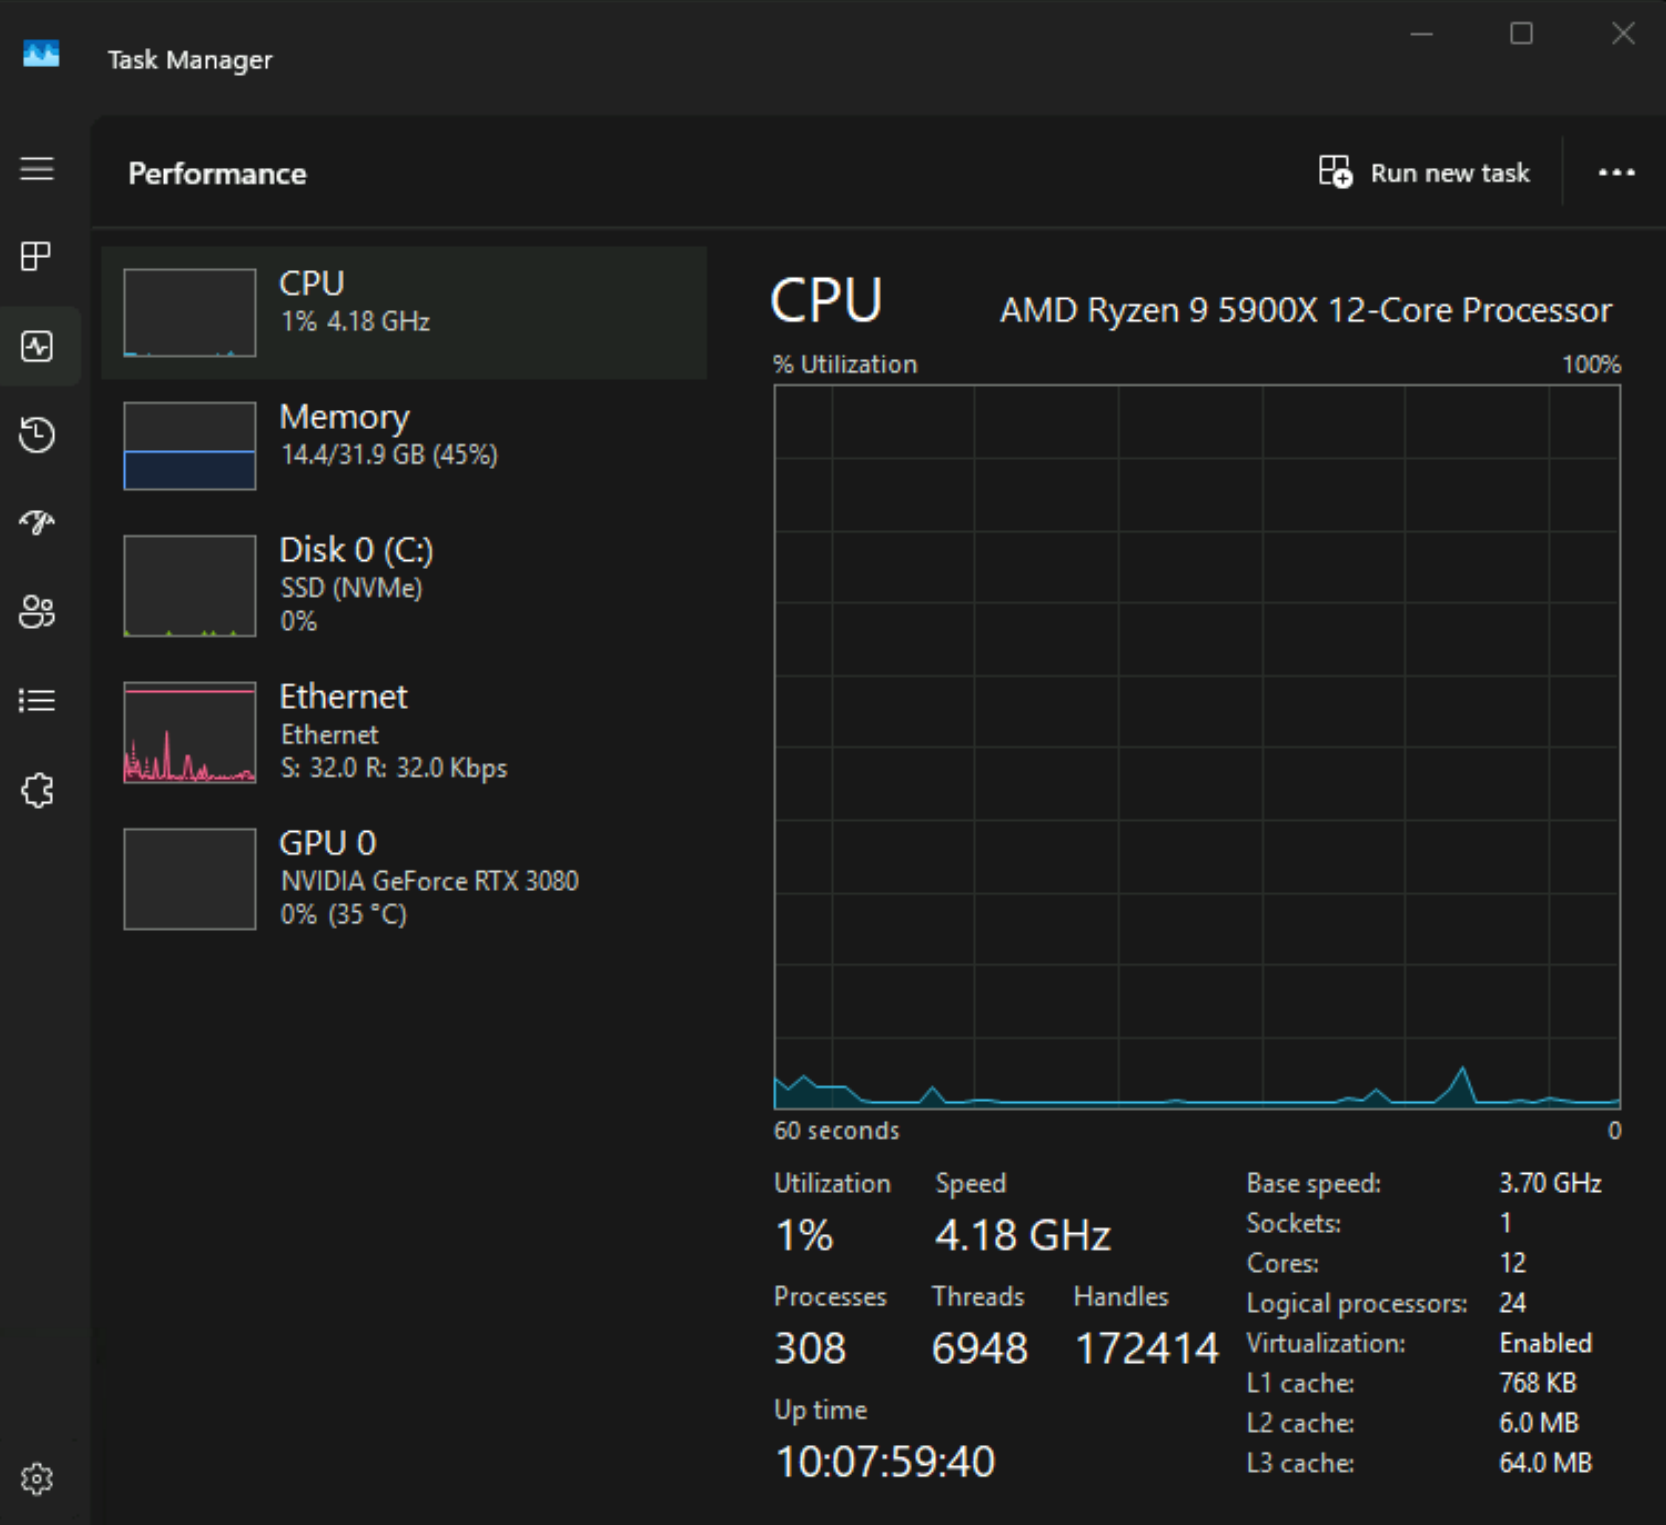The image size is (1666, 1525).
Task: Click the Processes count 308
Action: 810,1348
